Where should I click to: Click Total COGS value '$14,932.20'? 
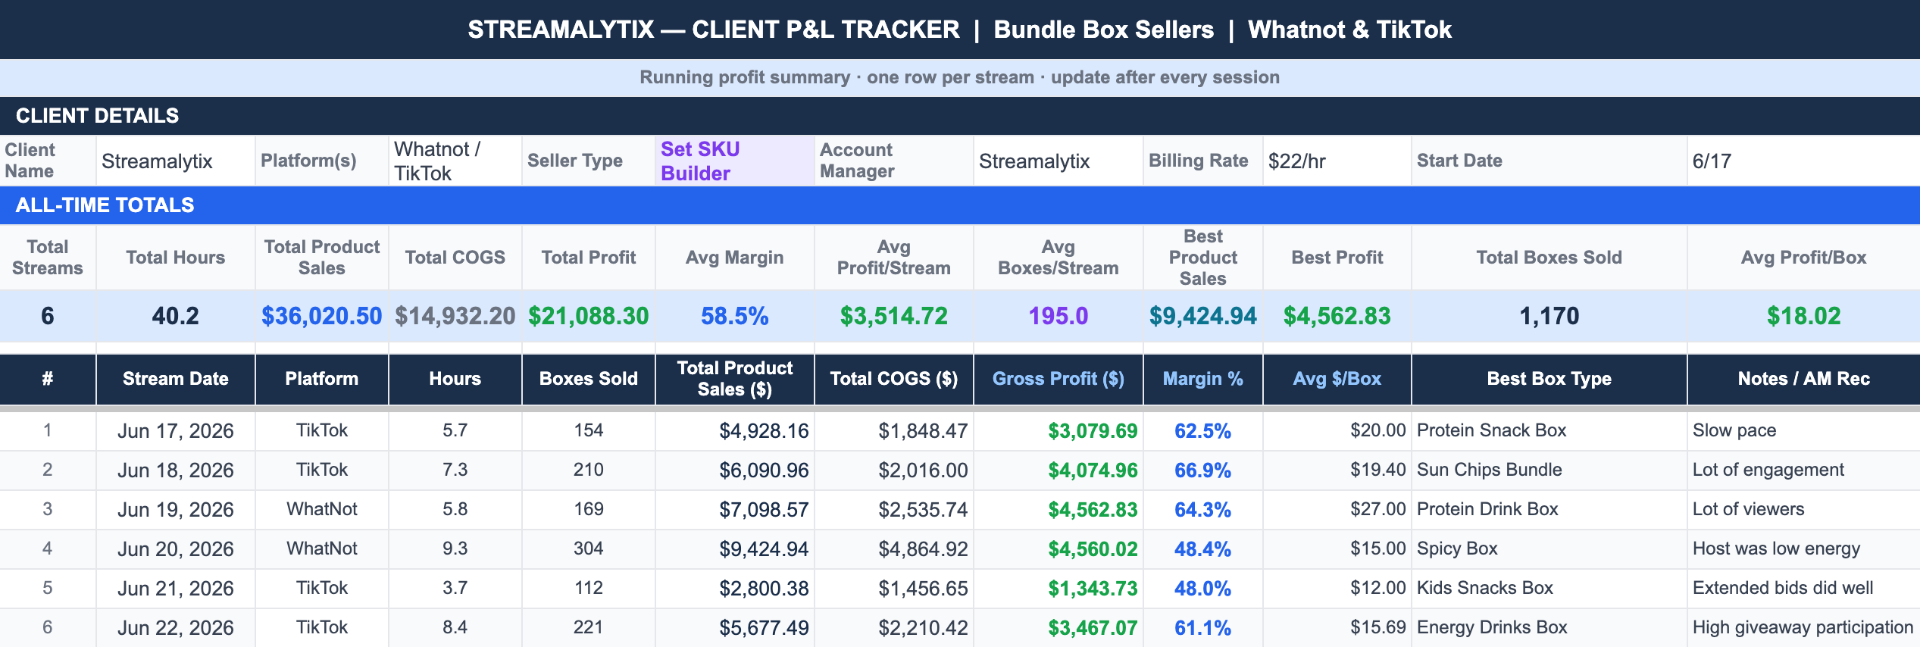(x=455, y=316)
